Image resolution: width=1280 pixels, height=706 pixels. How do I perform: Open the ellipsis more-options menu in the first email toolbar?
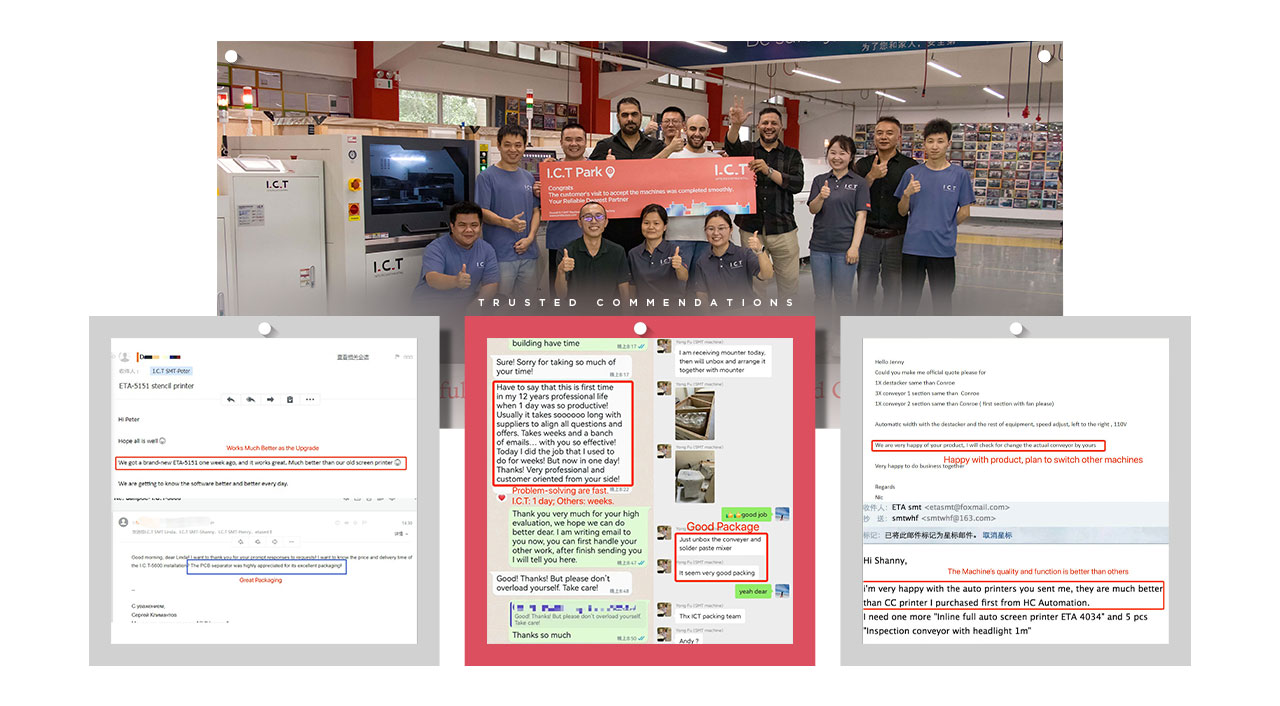tap(309, 399)
